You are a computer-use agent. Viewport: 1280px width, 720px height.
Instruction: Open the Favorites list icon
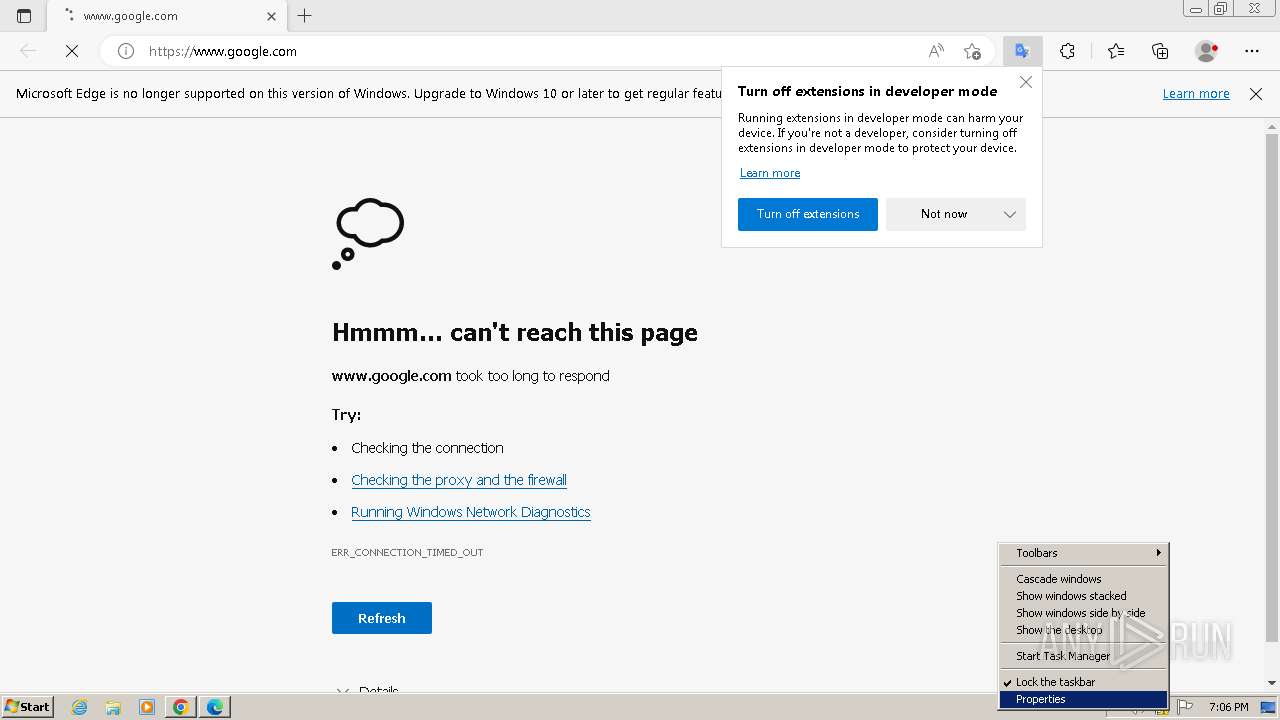1116,51
